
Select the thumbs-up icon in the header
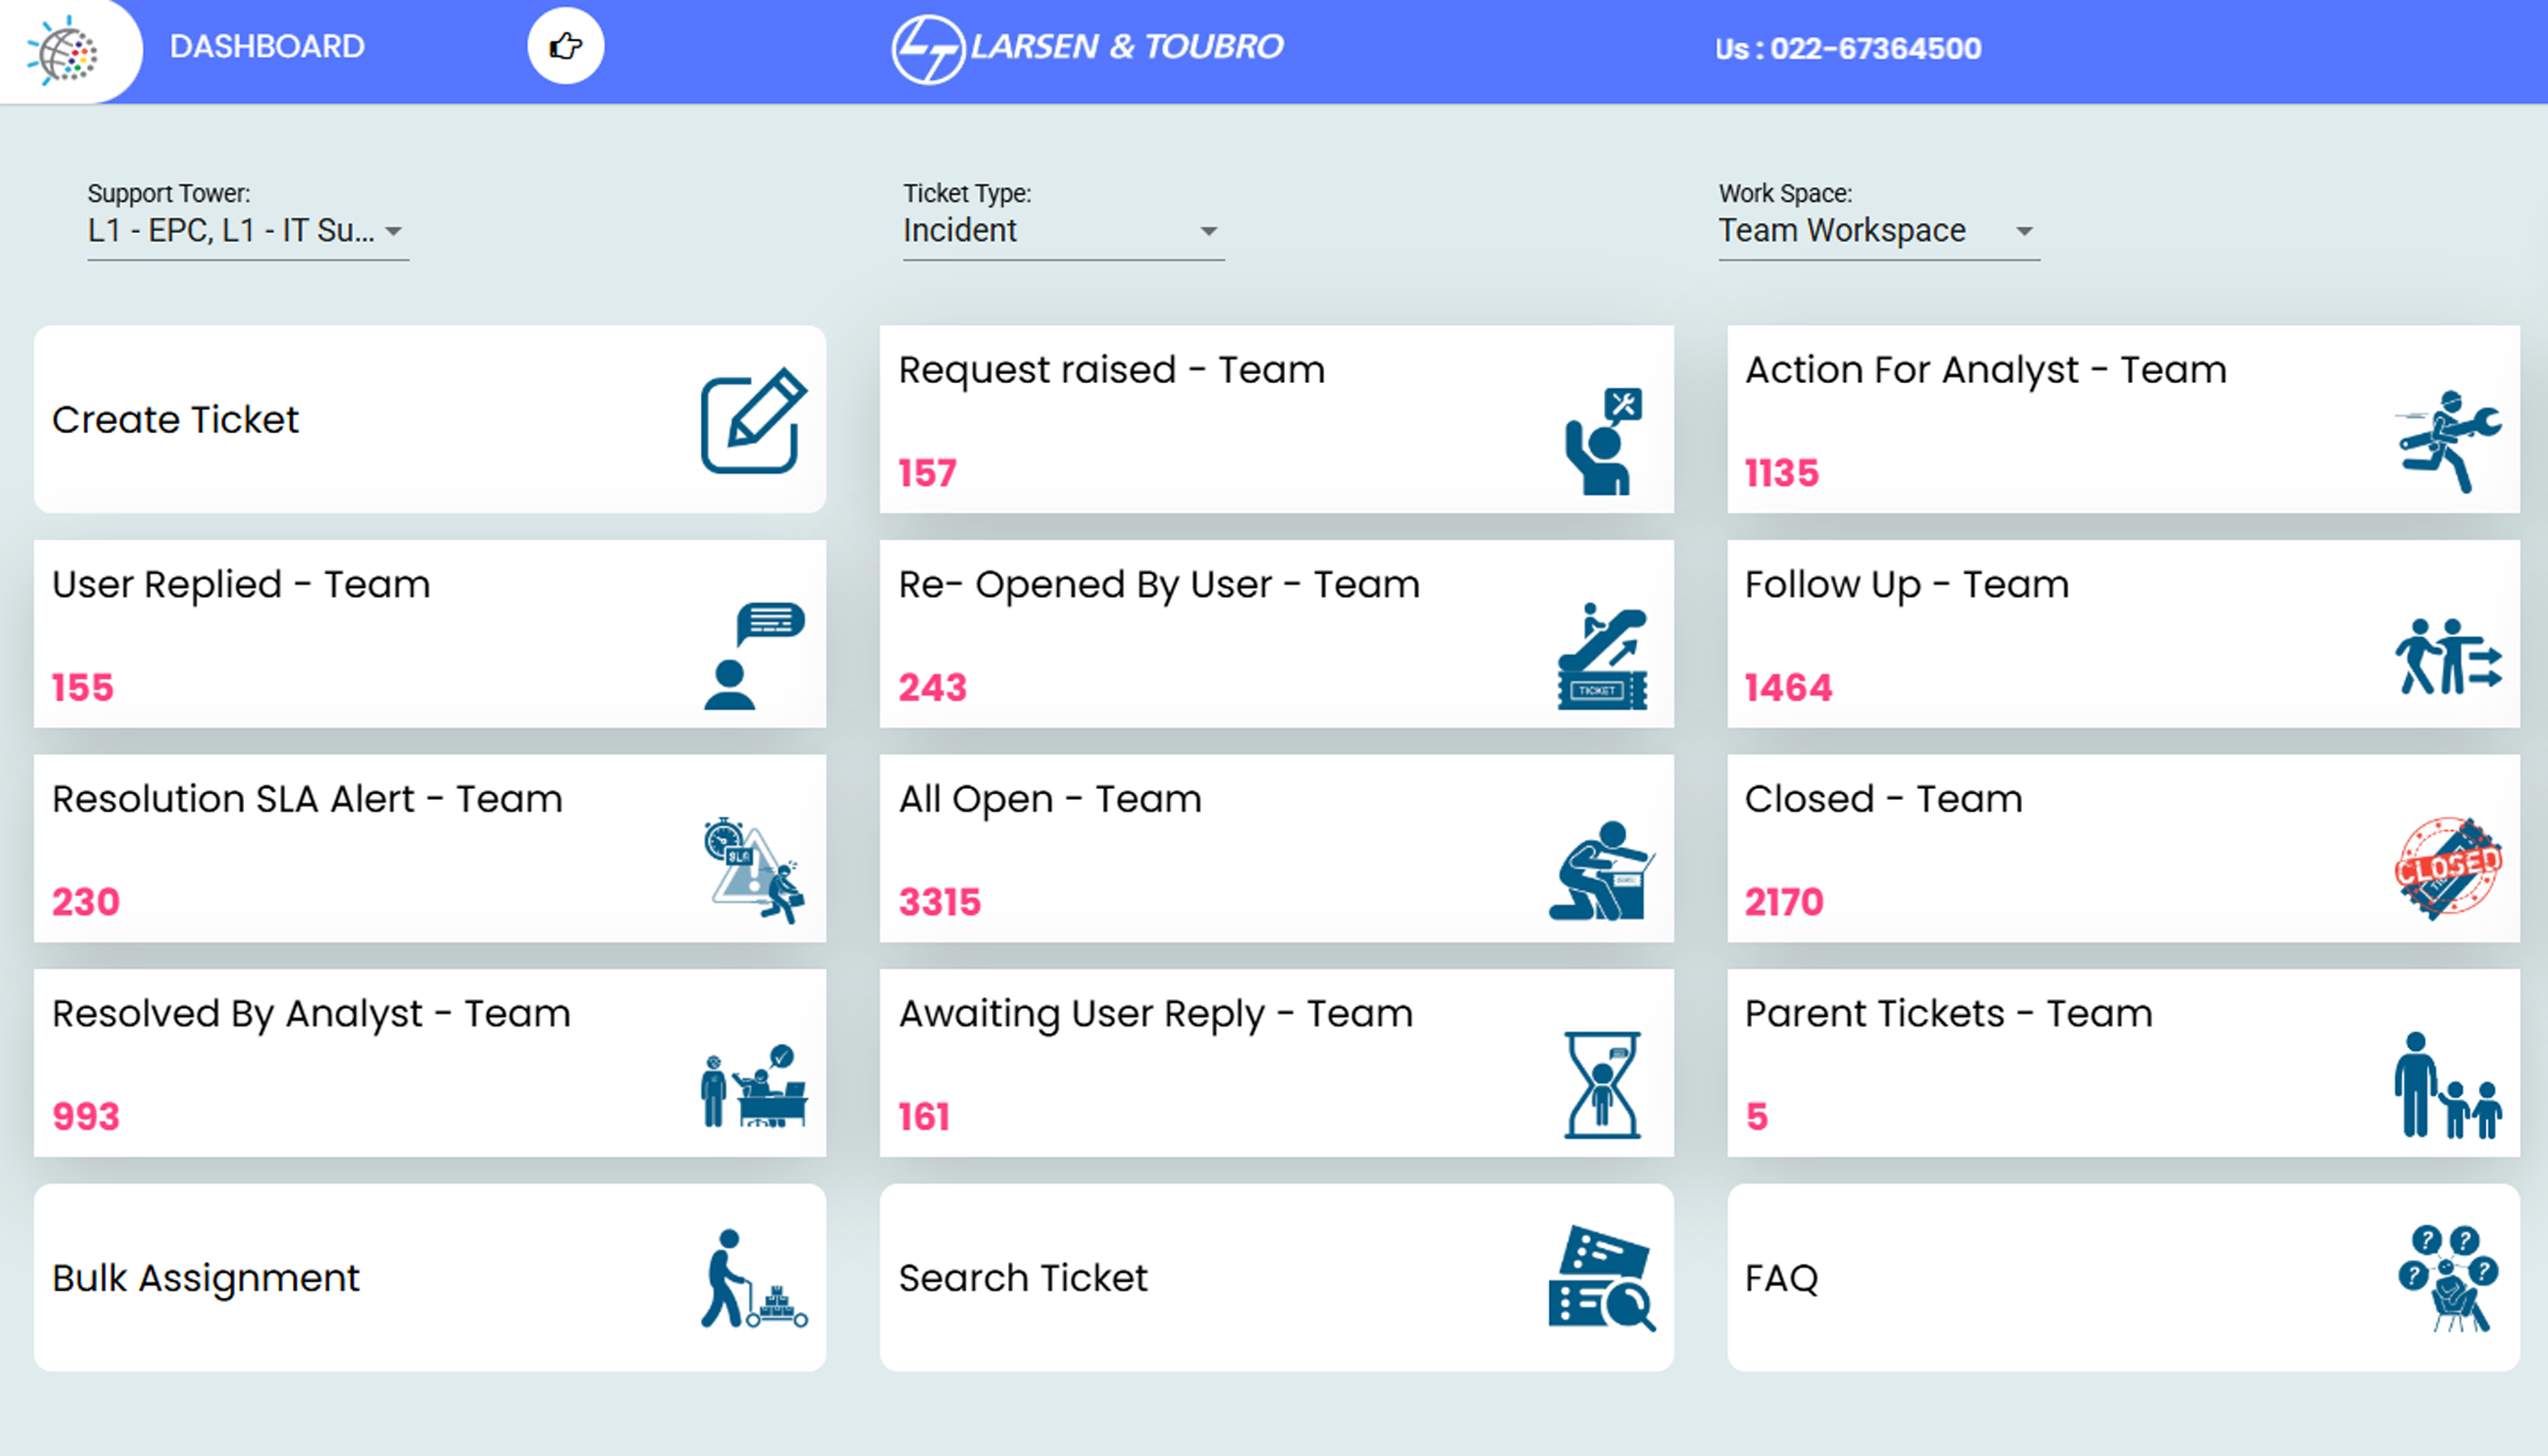(565, 45)
